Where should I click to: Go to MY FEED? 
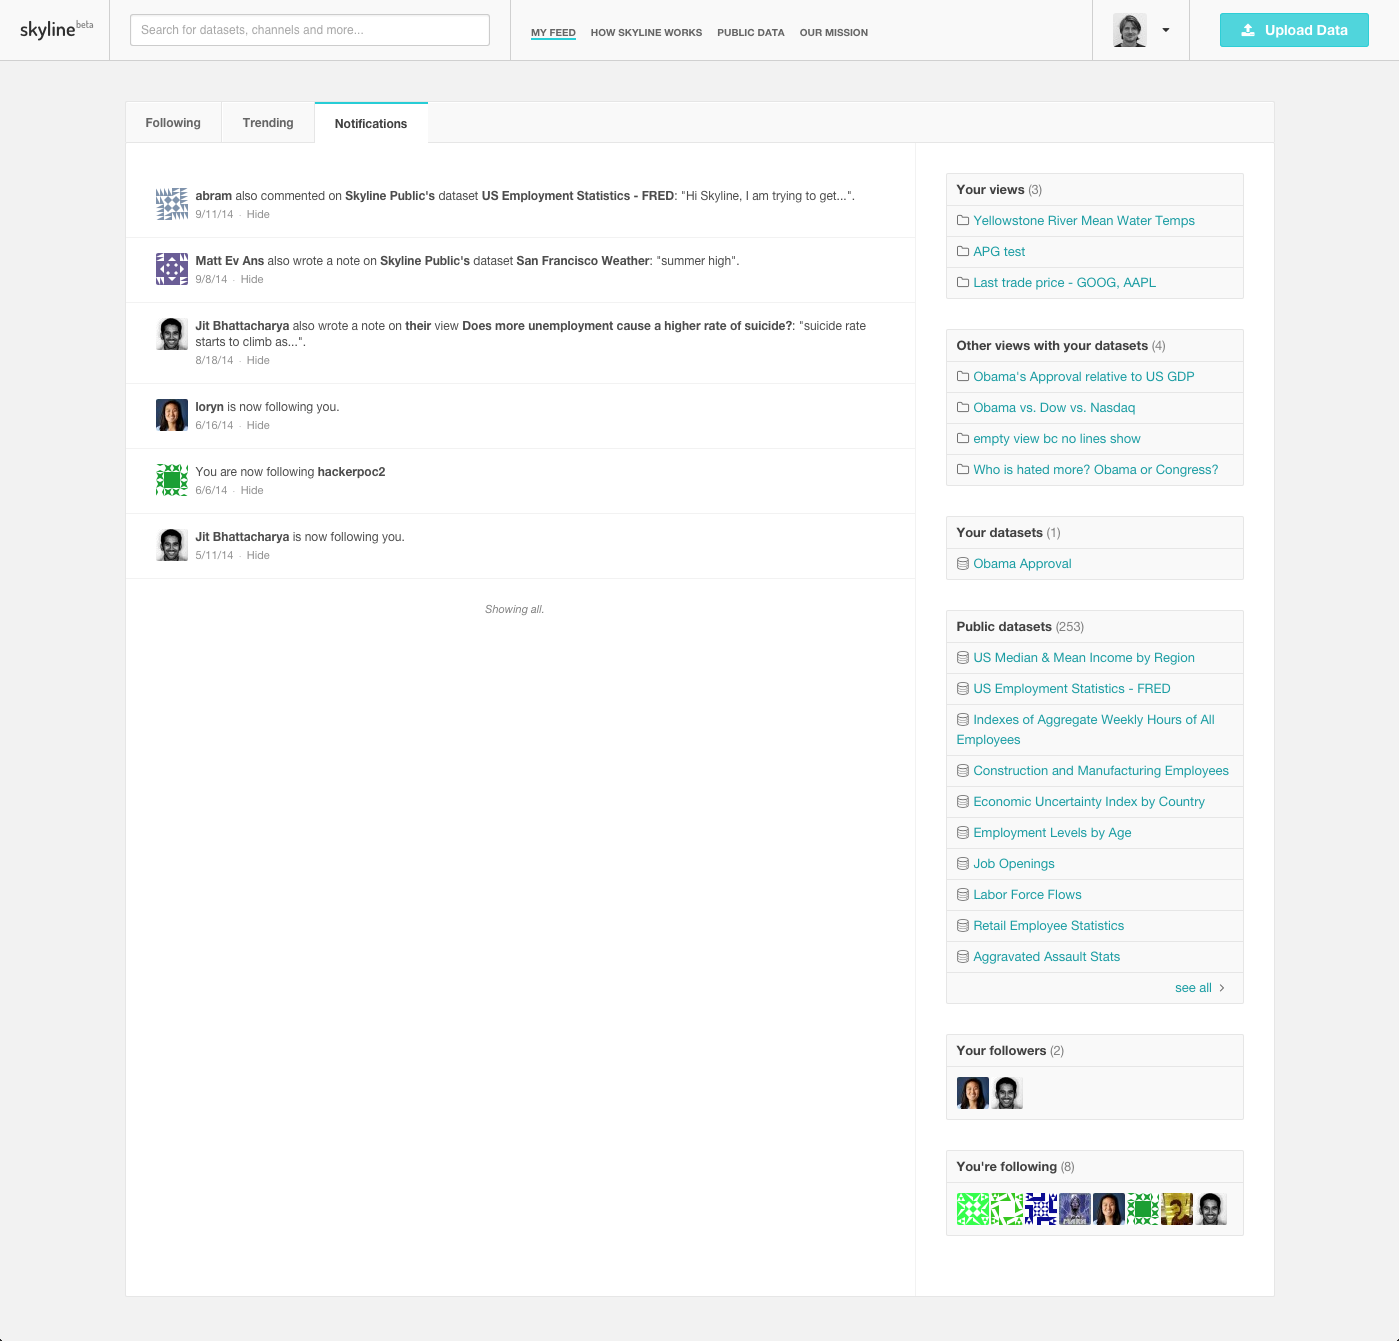pos(553,33)
